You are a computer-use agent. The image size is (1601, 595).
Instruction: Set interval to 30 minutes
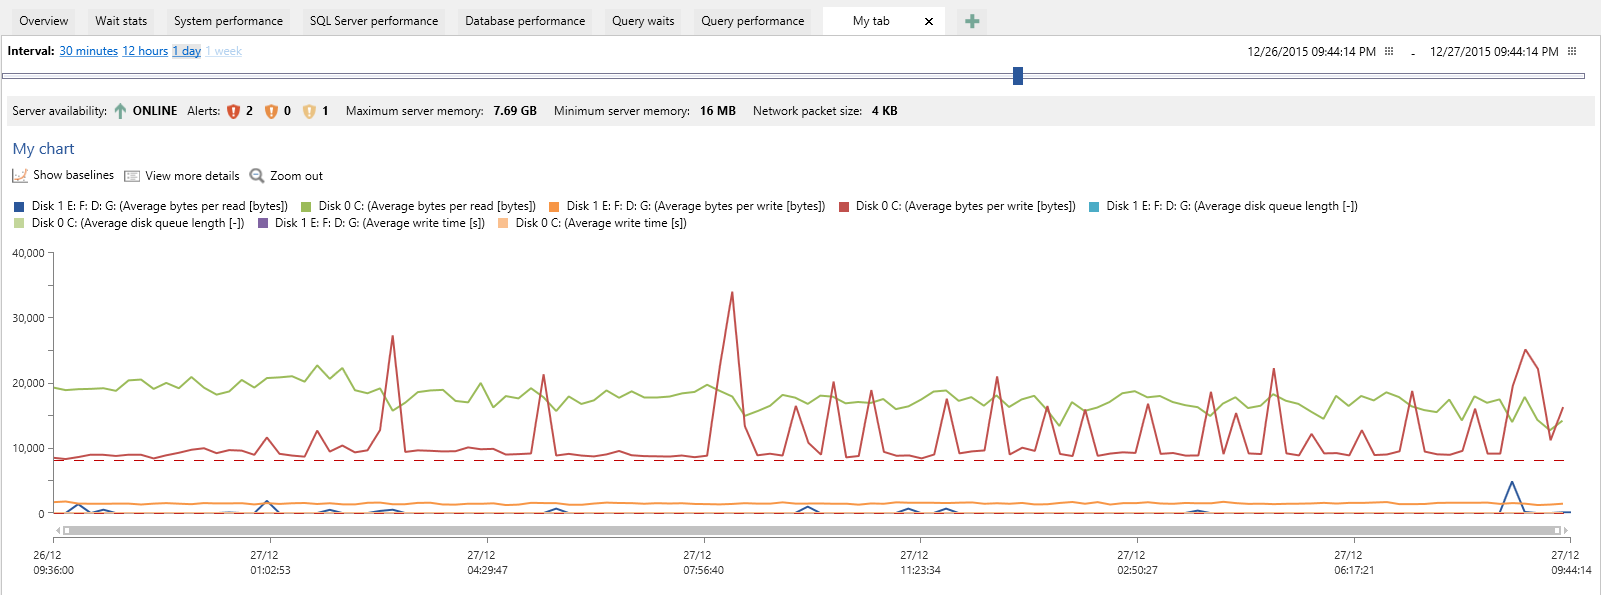88,51
